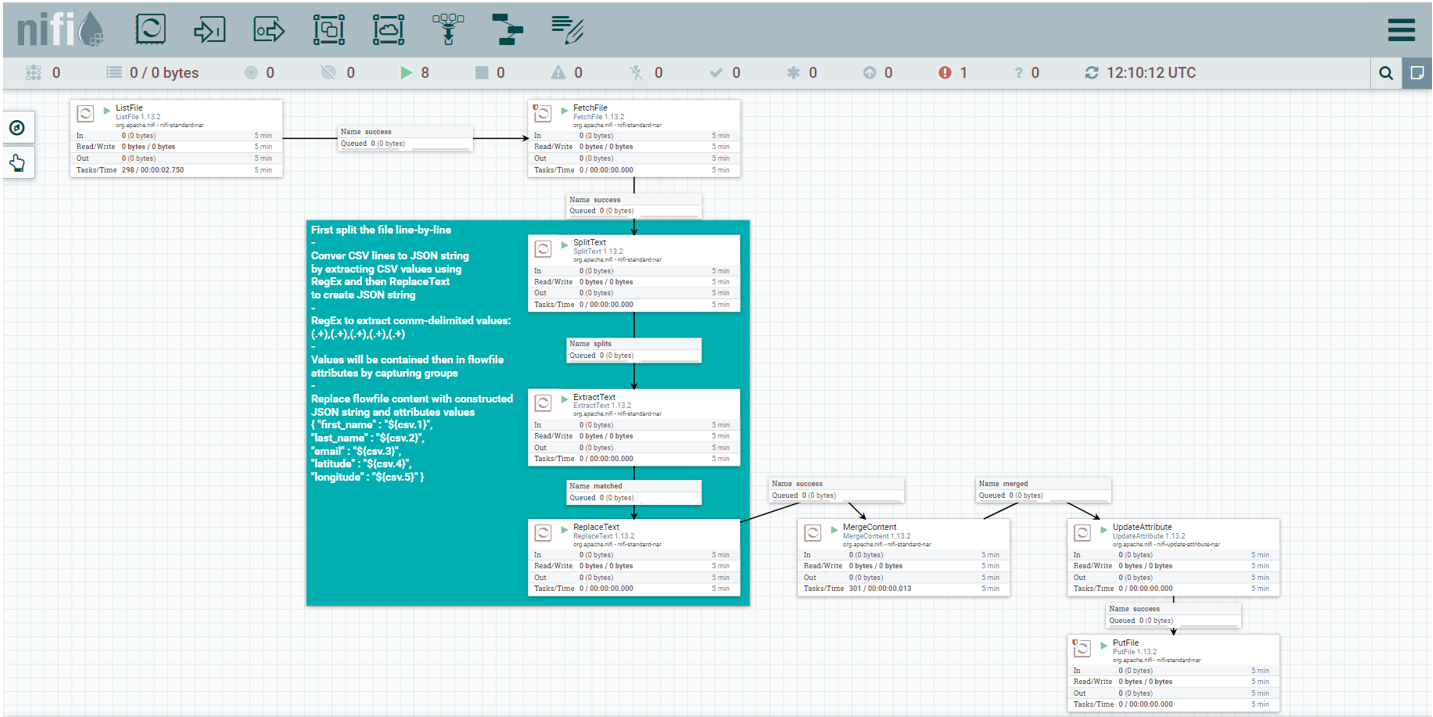Select the matched connection label
1433x717 pixels.
[634, 492]
